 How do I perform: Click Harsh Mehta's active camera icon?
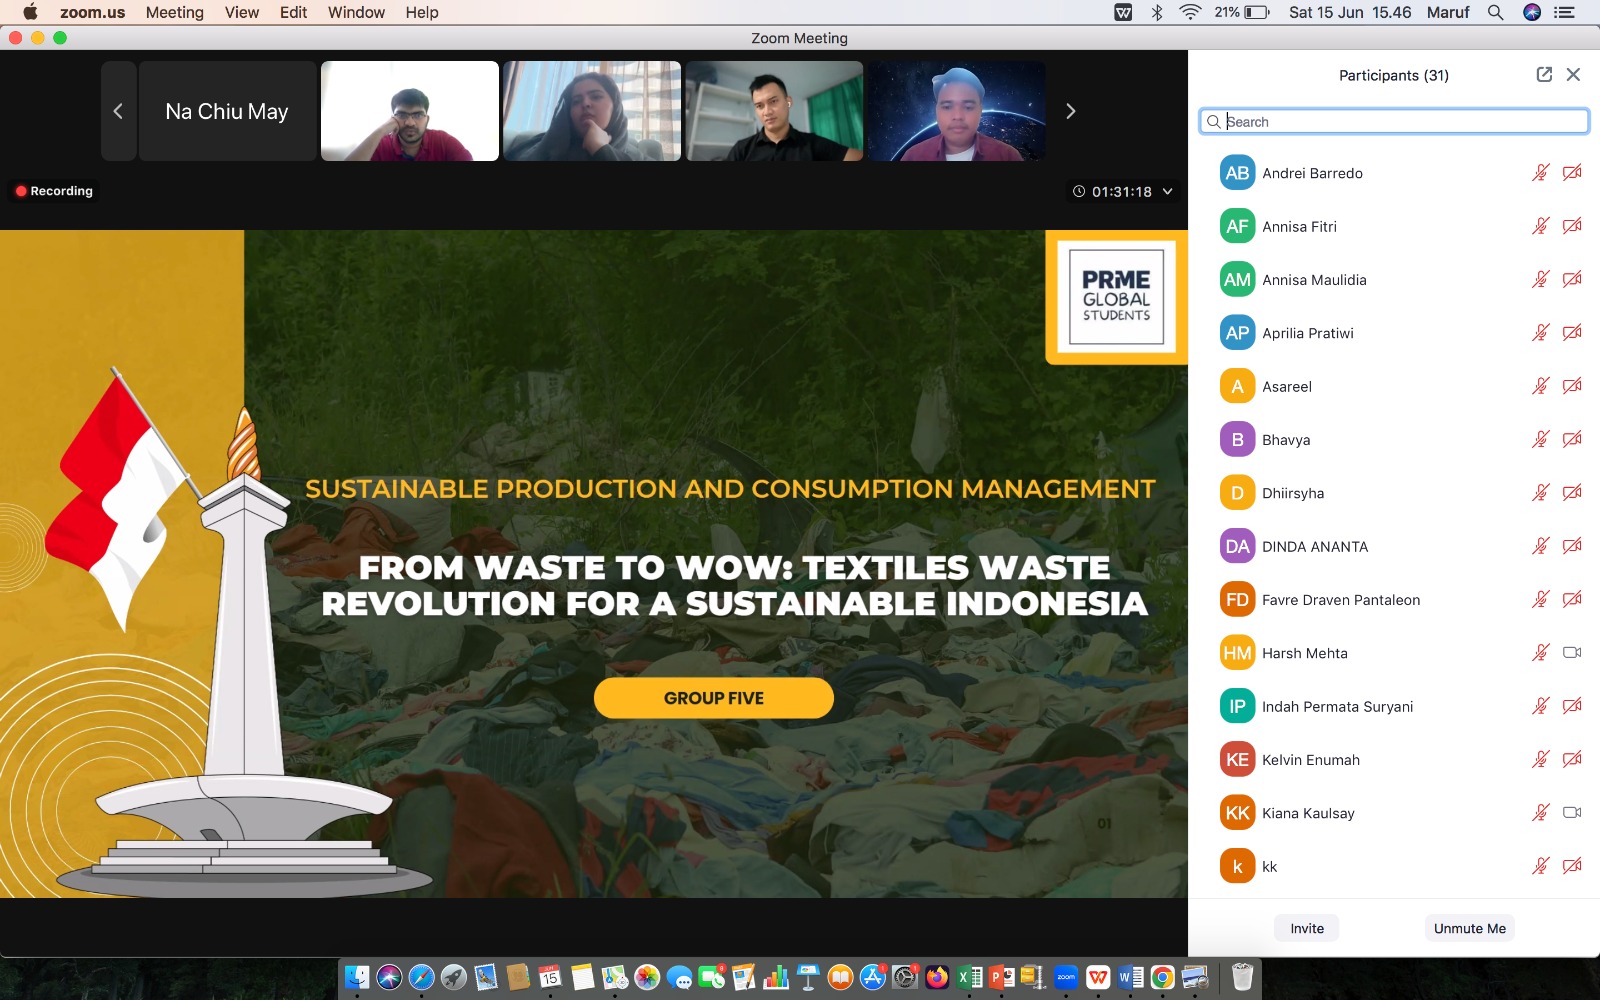click(x=1572, y=652)
